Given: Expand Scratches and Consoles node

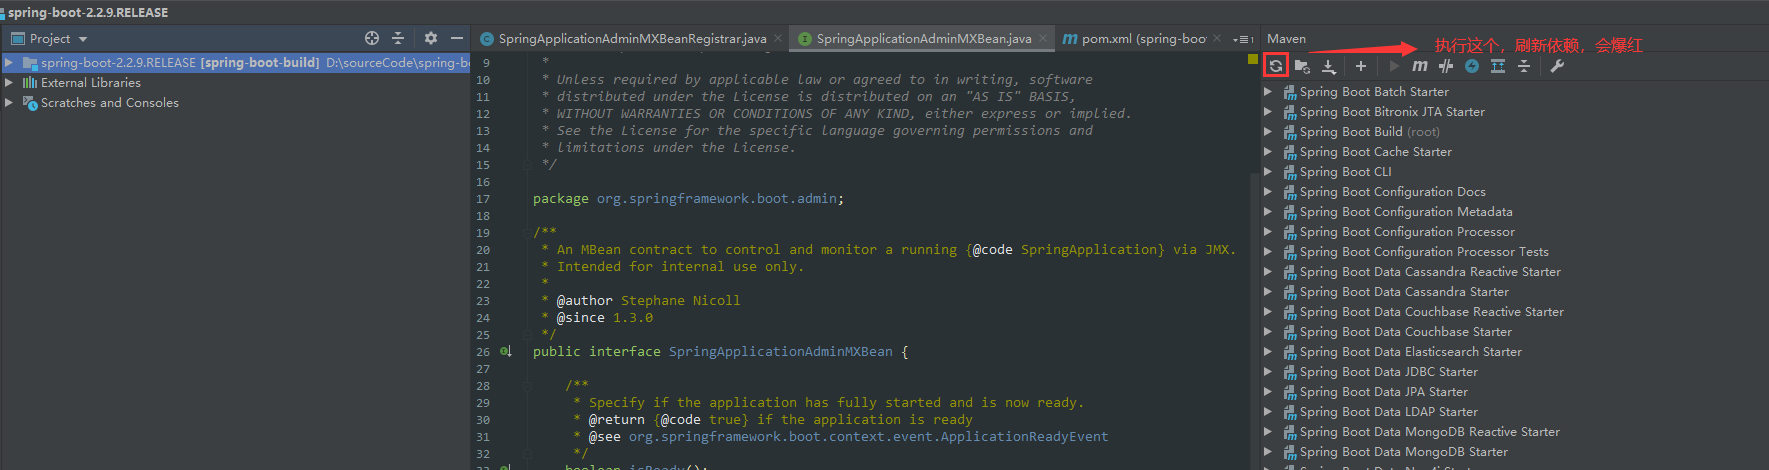Looking at the screenshot, I should (9, 103).
